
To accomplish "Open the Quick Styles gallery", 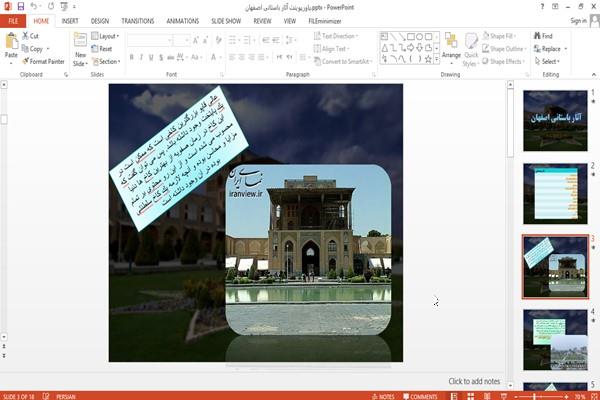I will click(471, 50).
